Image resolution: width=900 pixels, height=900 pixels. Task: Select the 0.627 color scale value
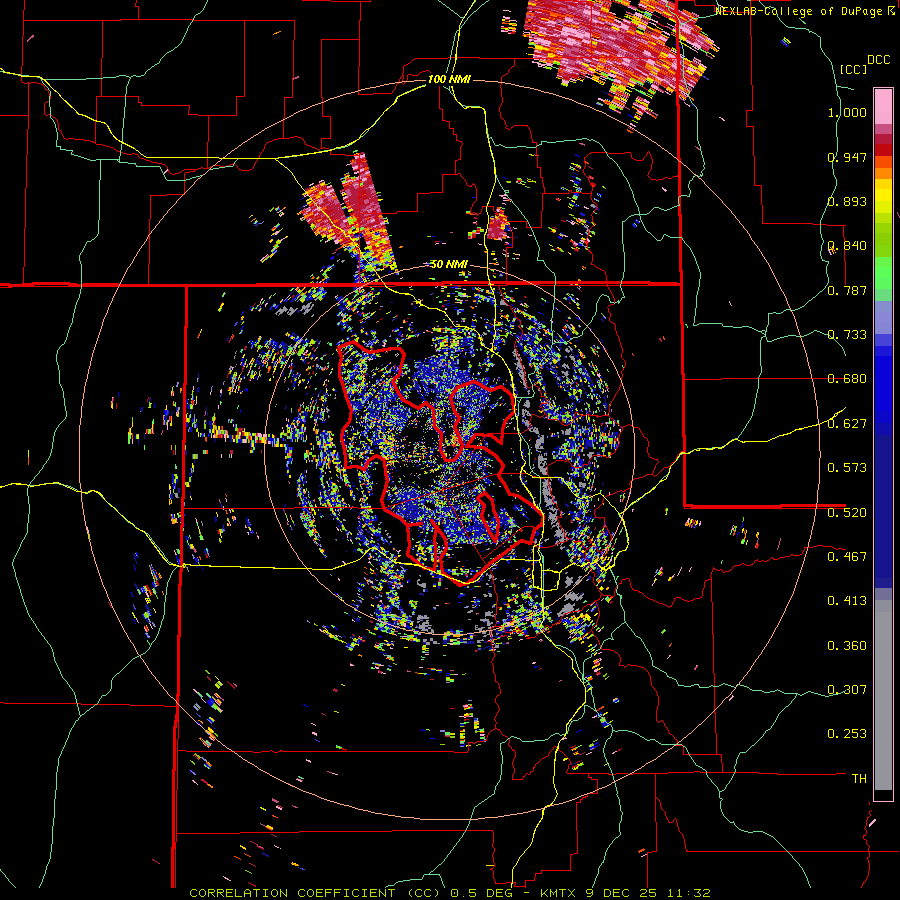point(847,424)
